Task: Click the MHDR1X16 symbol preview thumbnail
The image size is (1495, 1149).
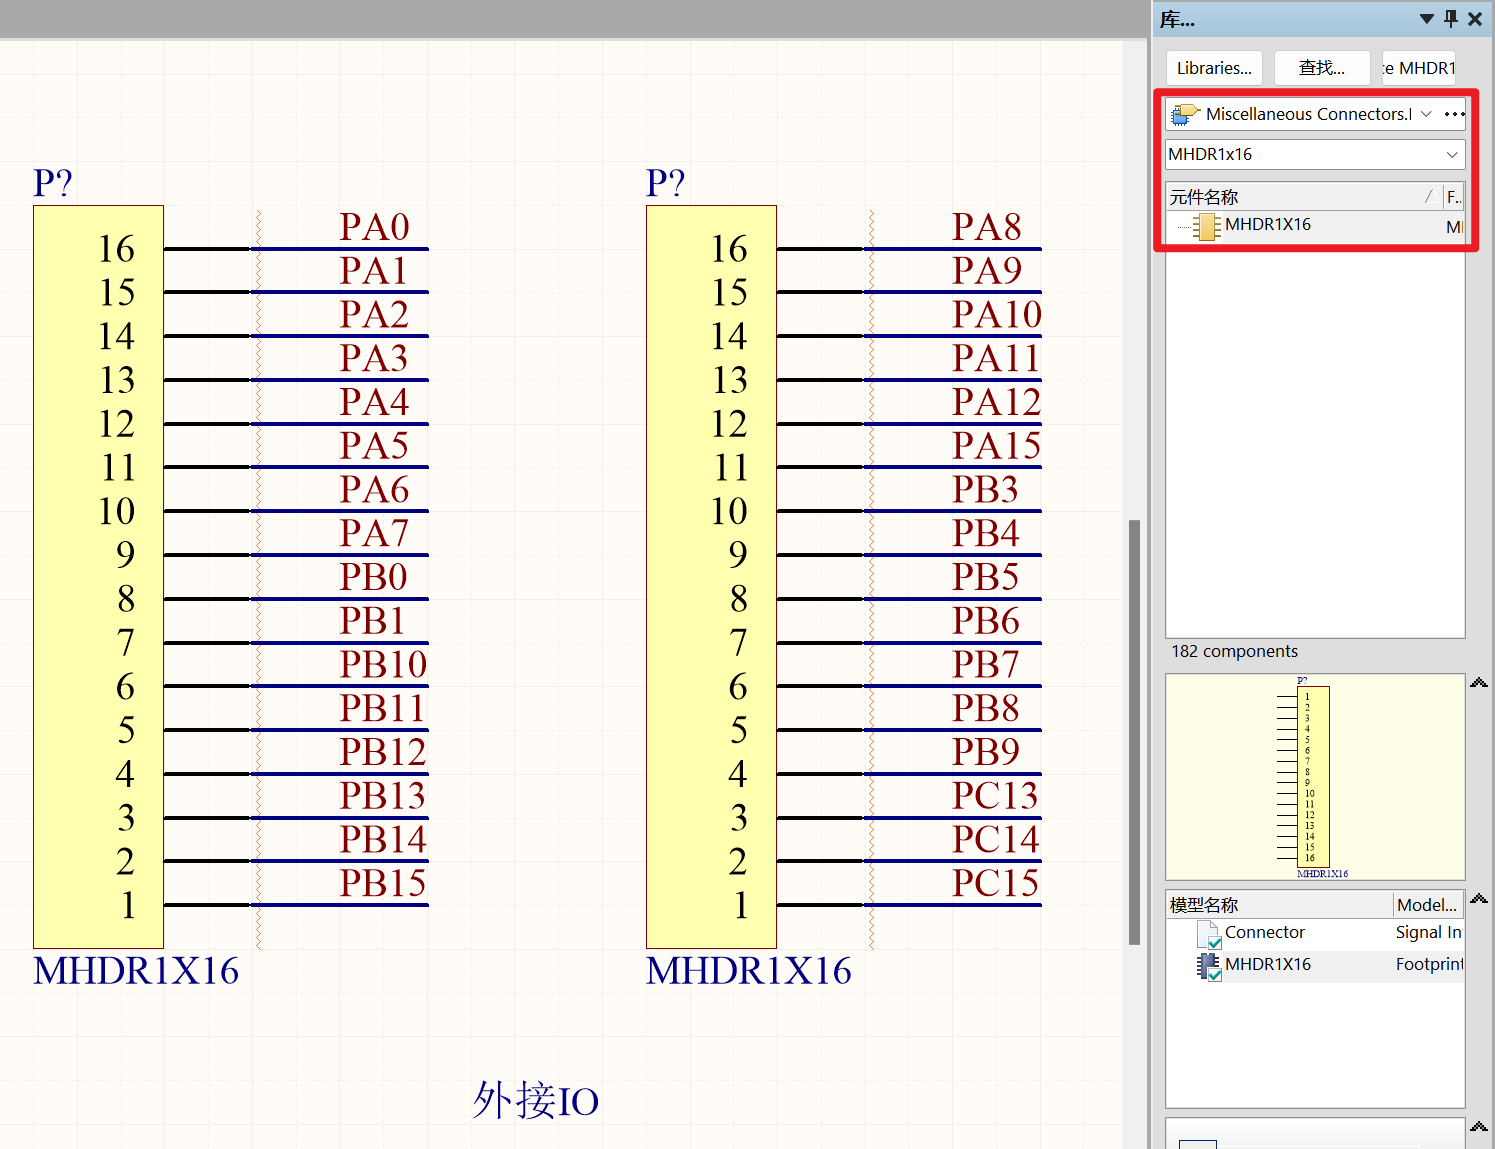Action: 1315,777
